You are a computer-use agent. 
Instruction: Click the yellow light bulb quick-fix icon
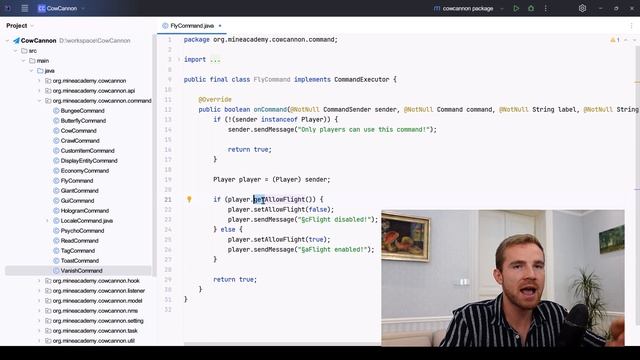pos(189,199)
